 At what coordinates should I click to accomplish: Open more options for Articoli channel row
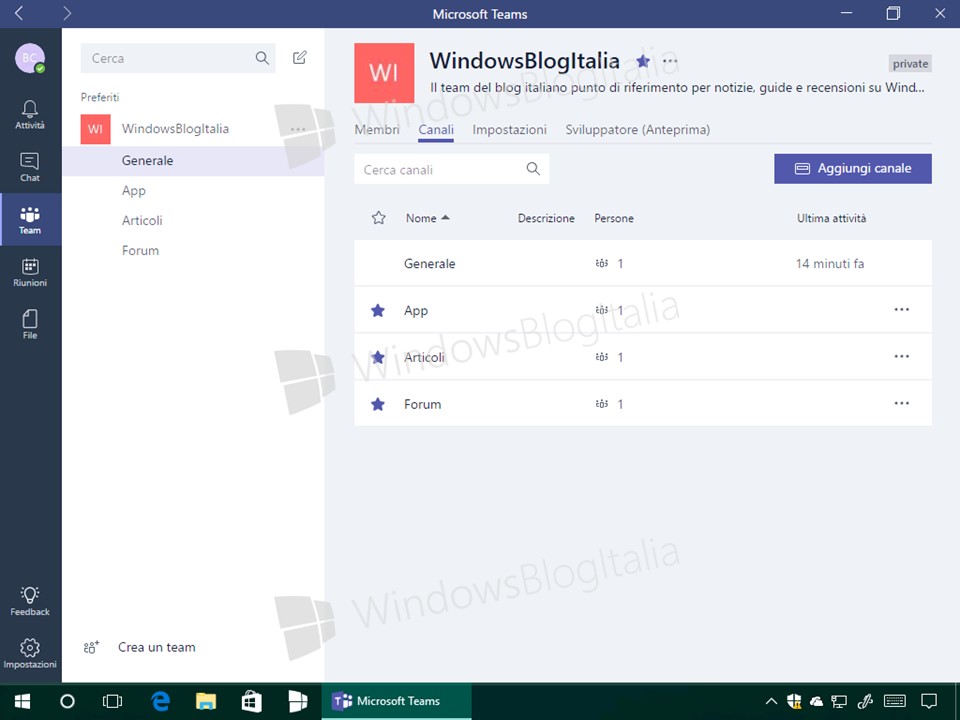pos(902,356)
